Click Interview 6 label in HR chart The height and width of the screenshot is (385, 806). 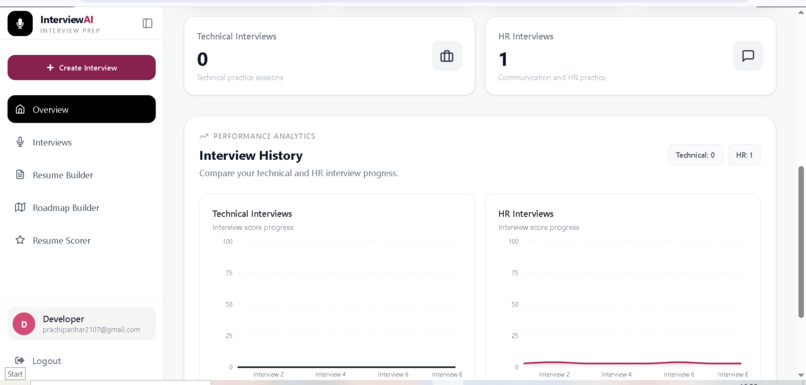(x=679, y=375)
